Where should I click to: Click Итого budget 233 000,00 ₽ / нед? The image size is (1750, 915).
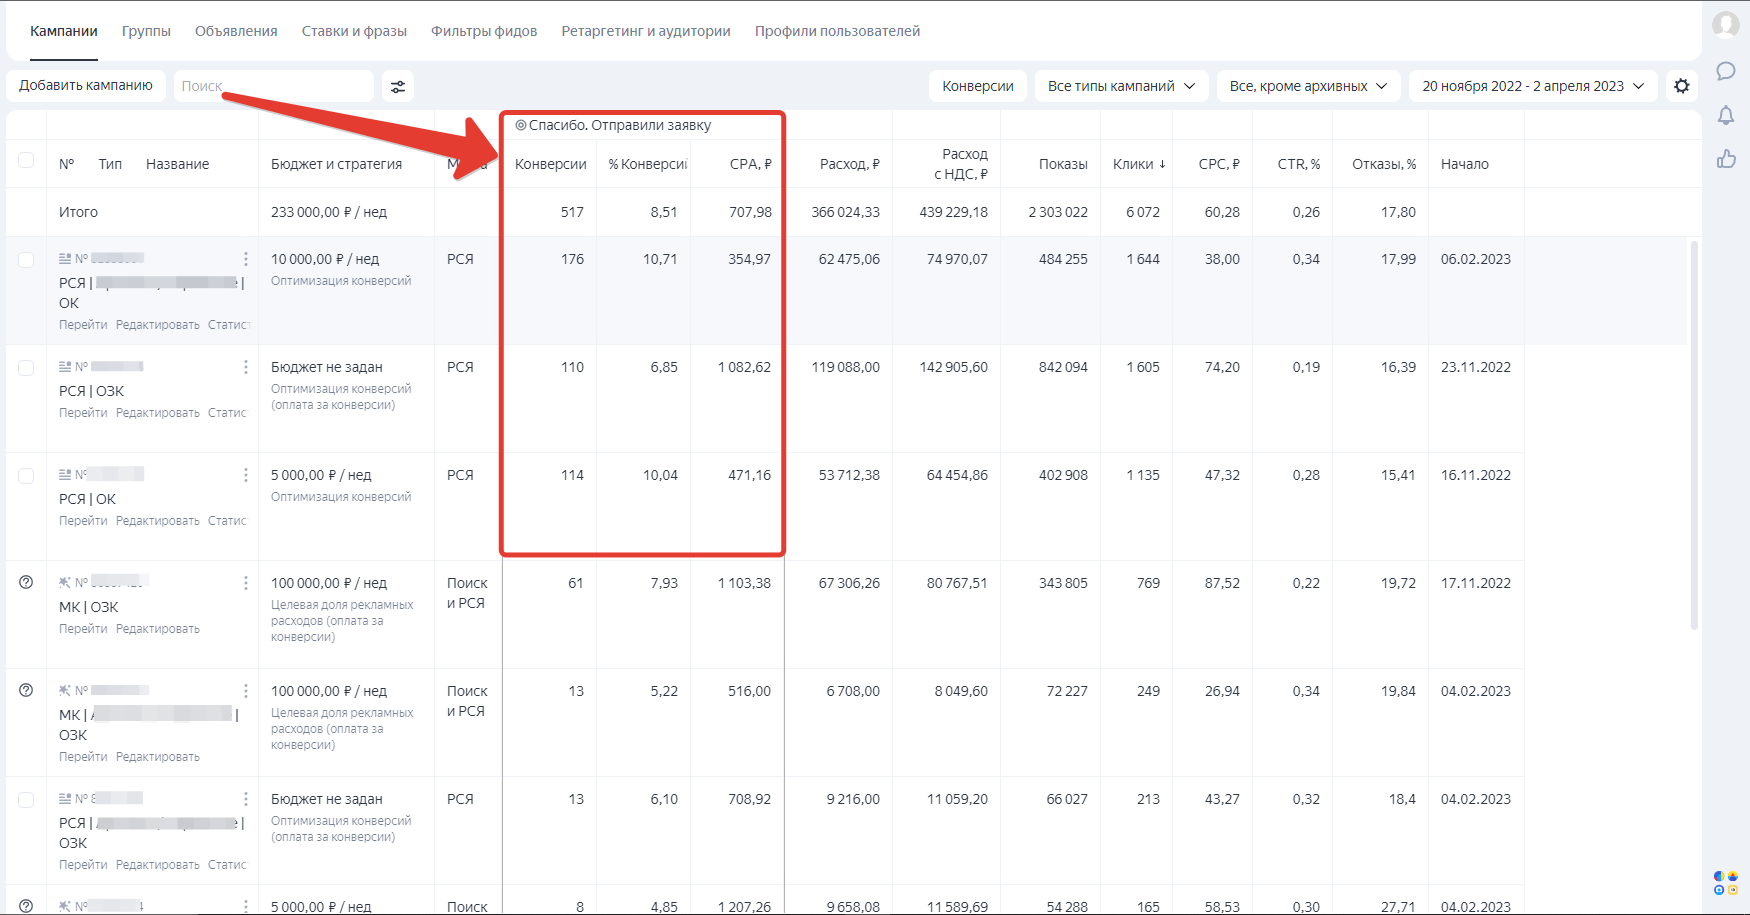(x=329, y=212)
